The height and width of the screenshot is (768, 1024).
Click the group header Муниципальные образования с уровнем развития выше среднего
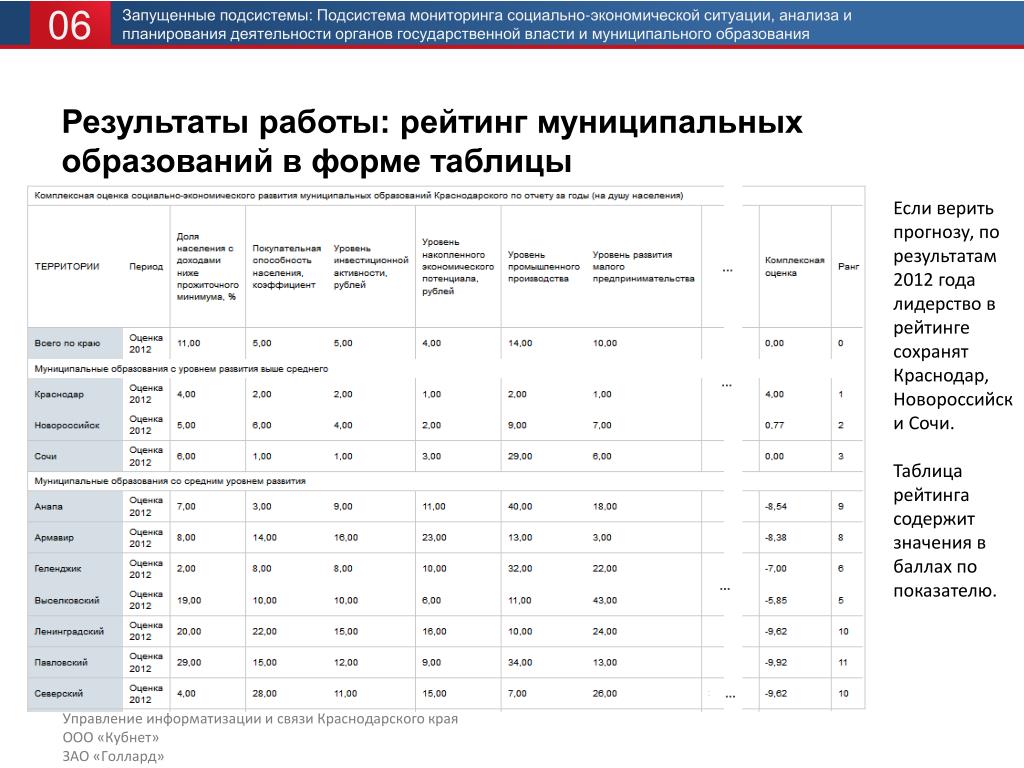181,369
